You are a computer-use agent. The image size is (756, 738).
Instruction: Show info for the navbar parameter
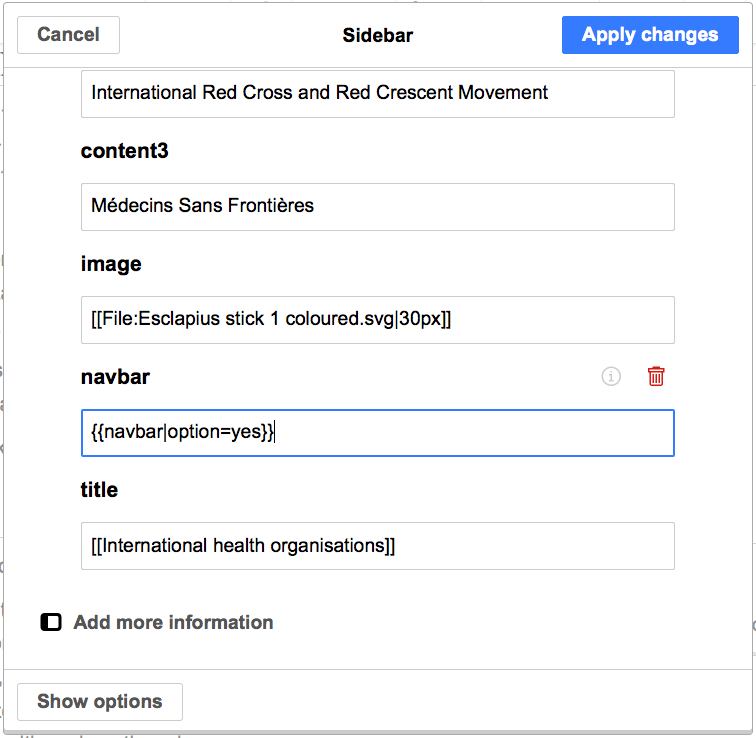pos(611,376)
